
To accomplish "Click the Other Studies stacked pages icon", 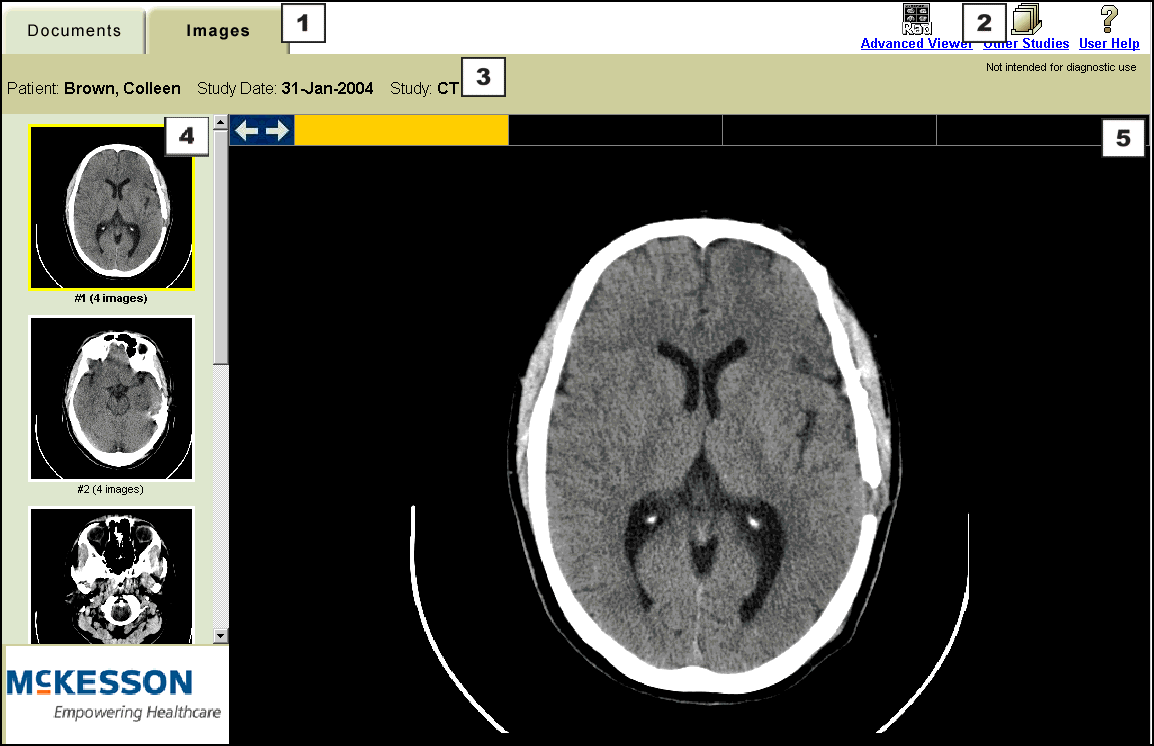I will (1027, 19).
